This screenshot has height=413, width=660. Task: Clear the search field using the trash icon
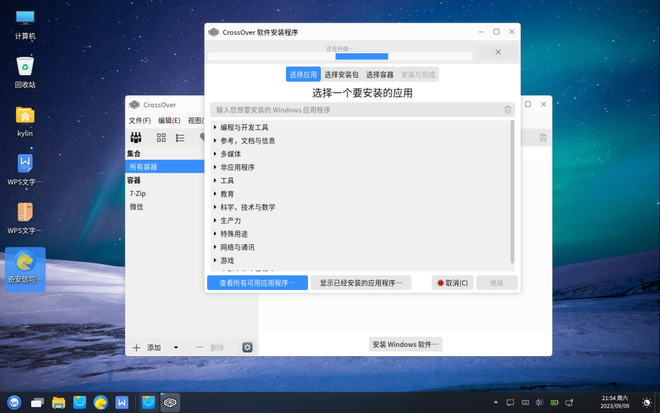(x=507, y=110)
